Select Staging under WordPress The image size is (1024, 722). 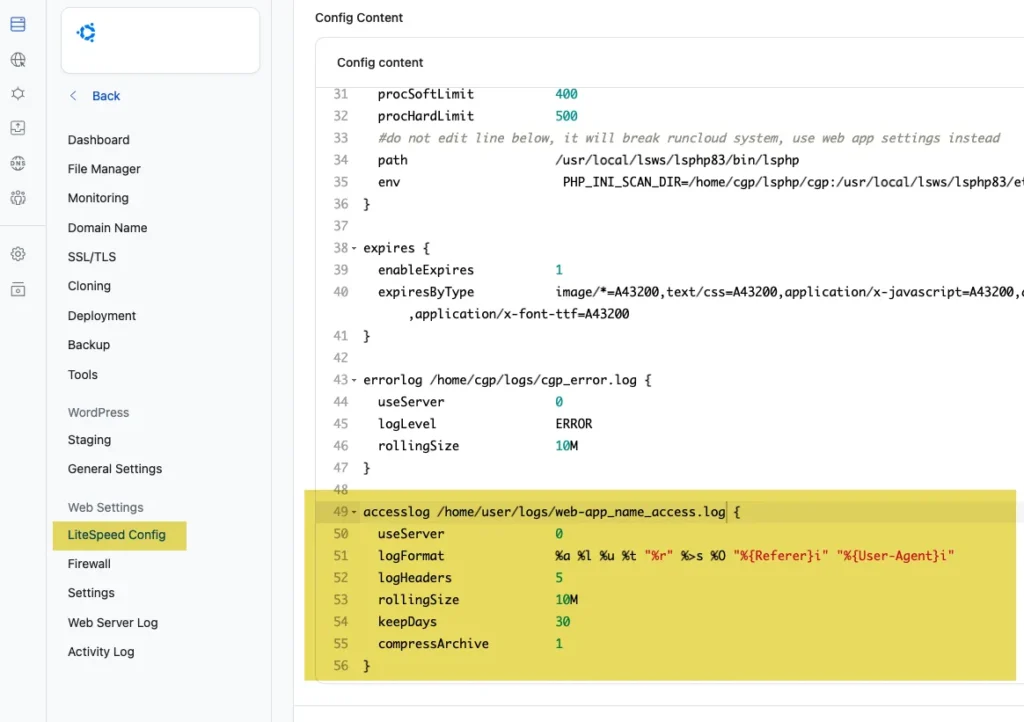coord(87,439)
